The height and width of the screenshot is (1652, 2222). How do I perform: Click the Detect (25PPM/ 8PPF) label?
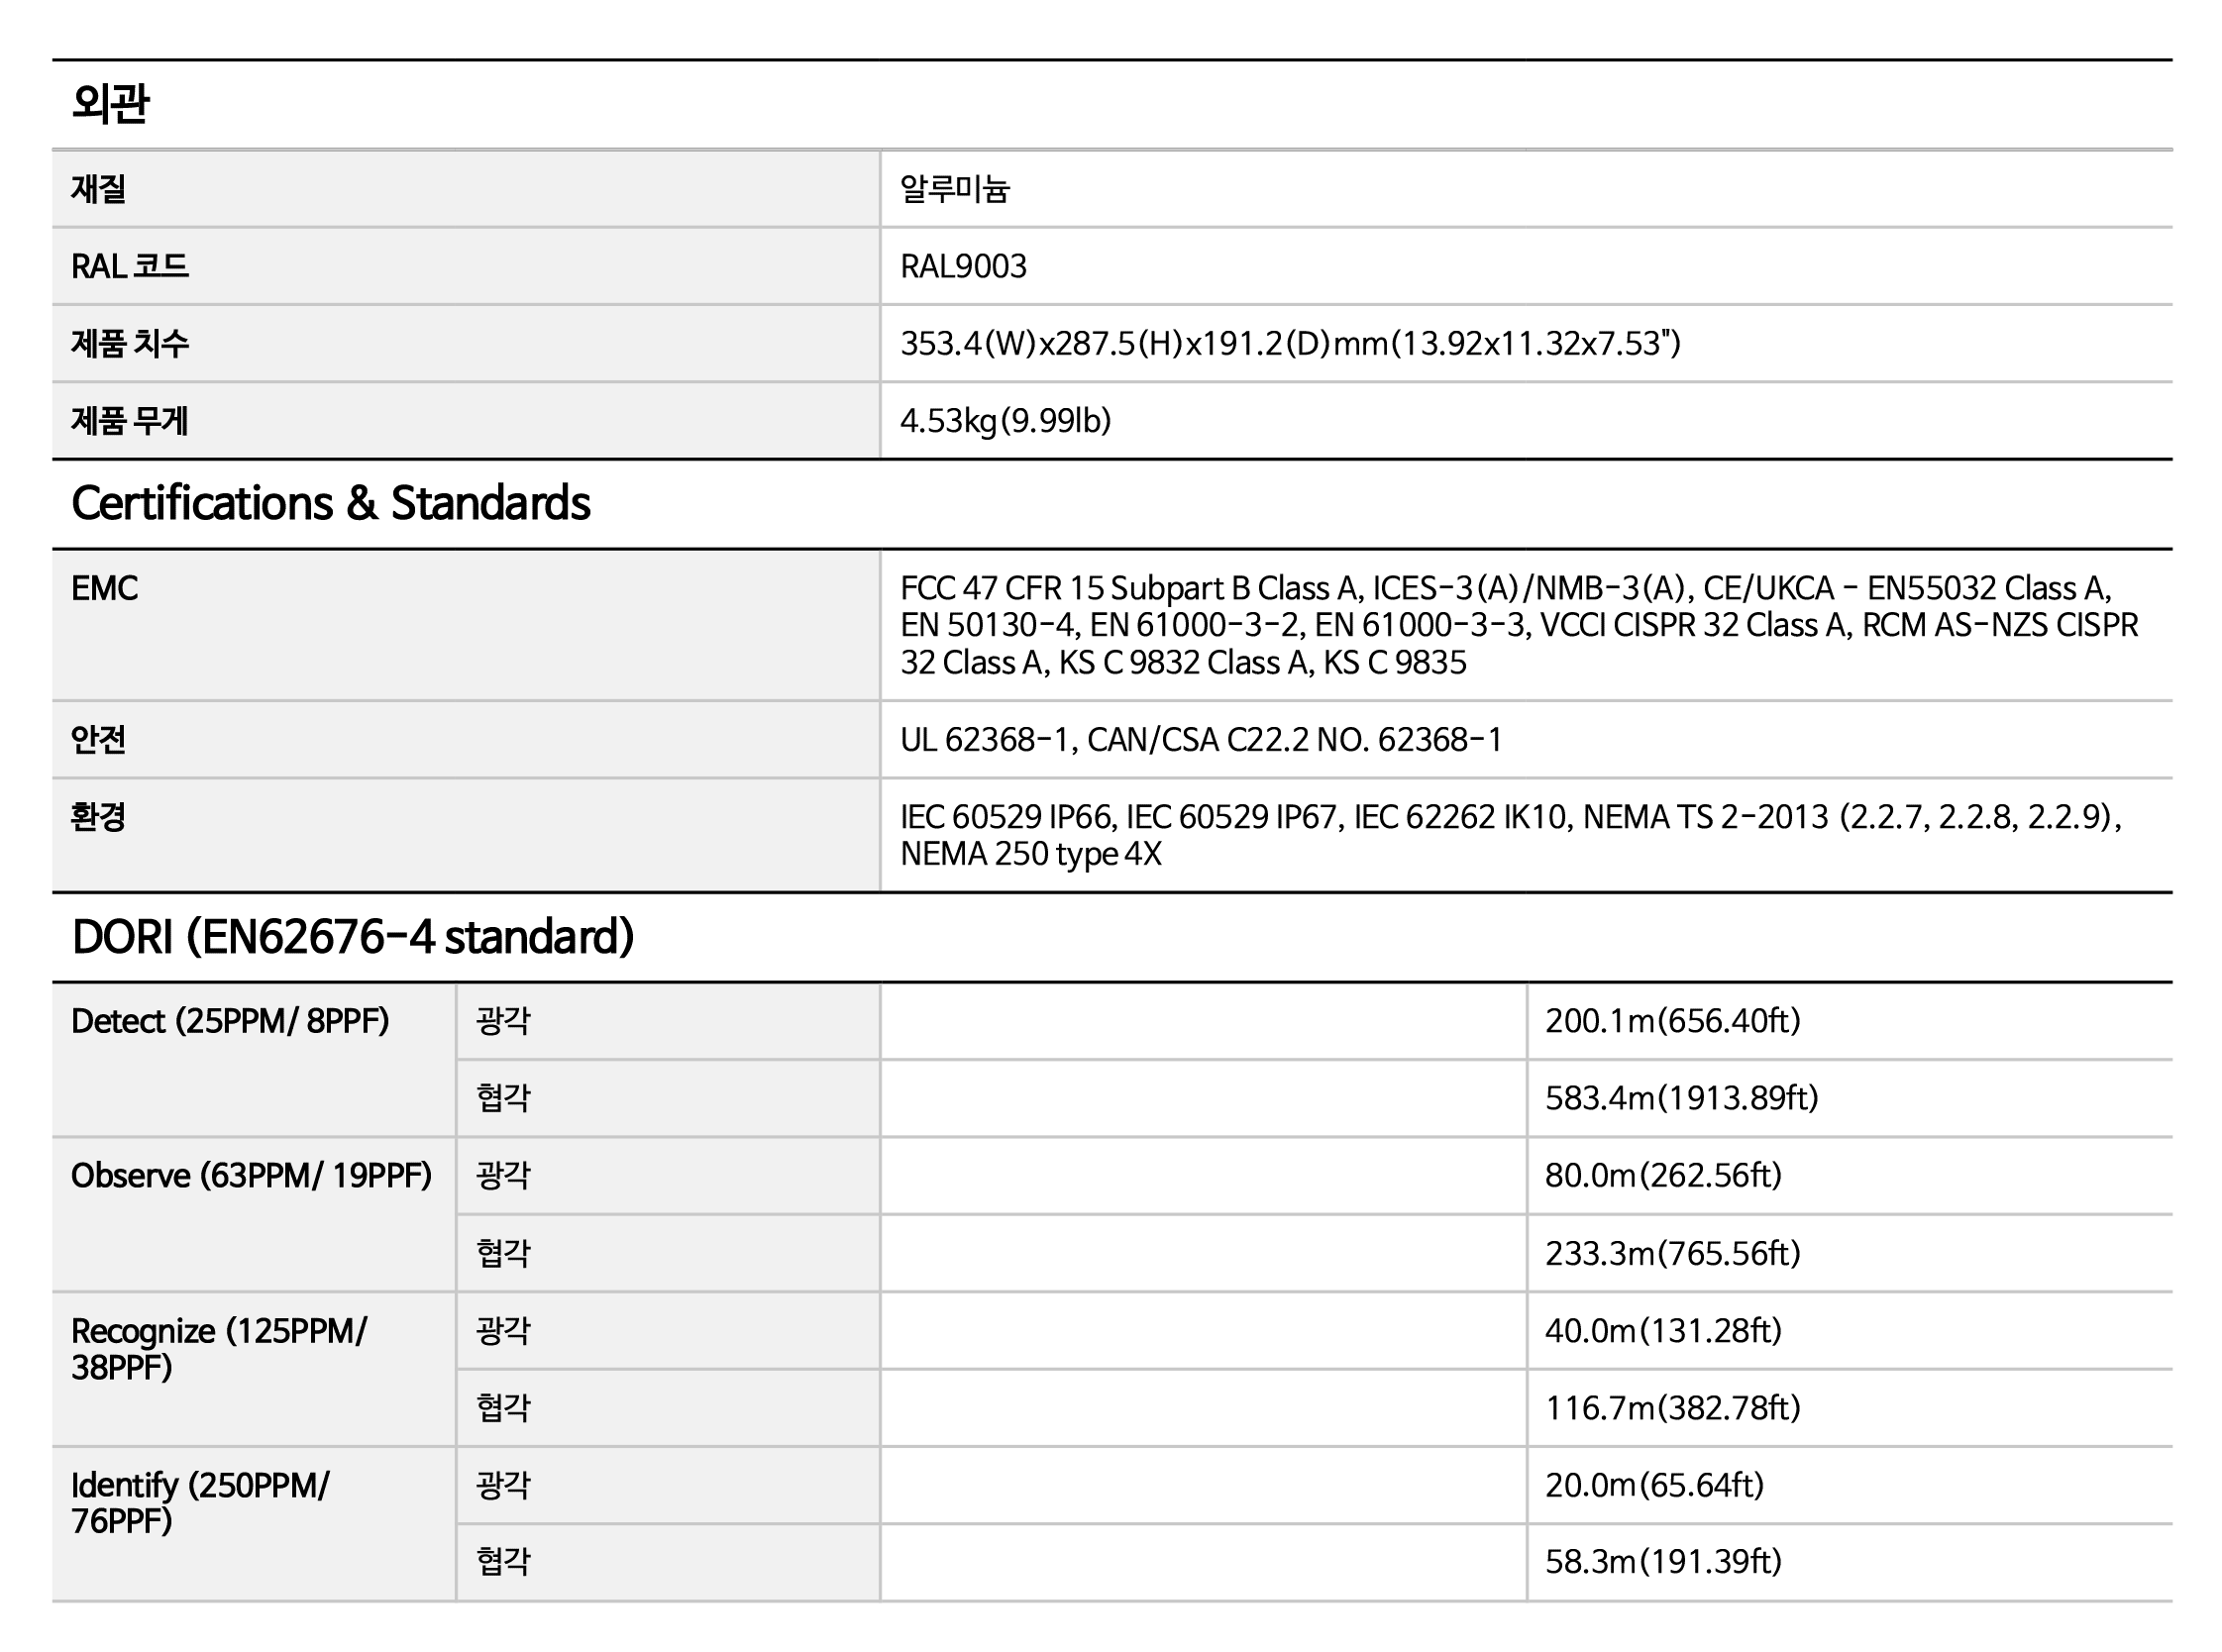click(x=230, y=1021)
